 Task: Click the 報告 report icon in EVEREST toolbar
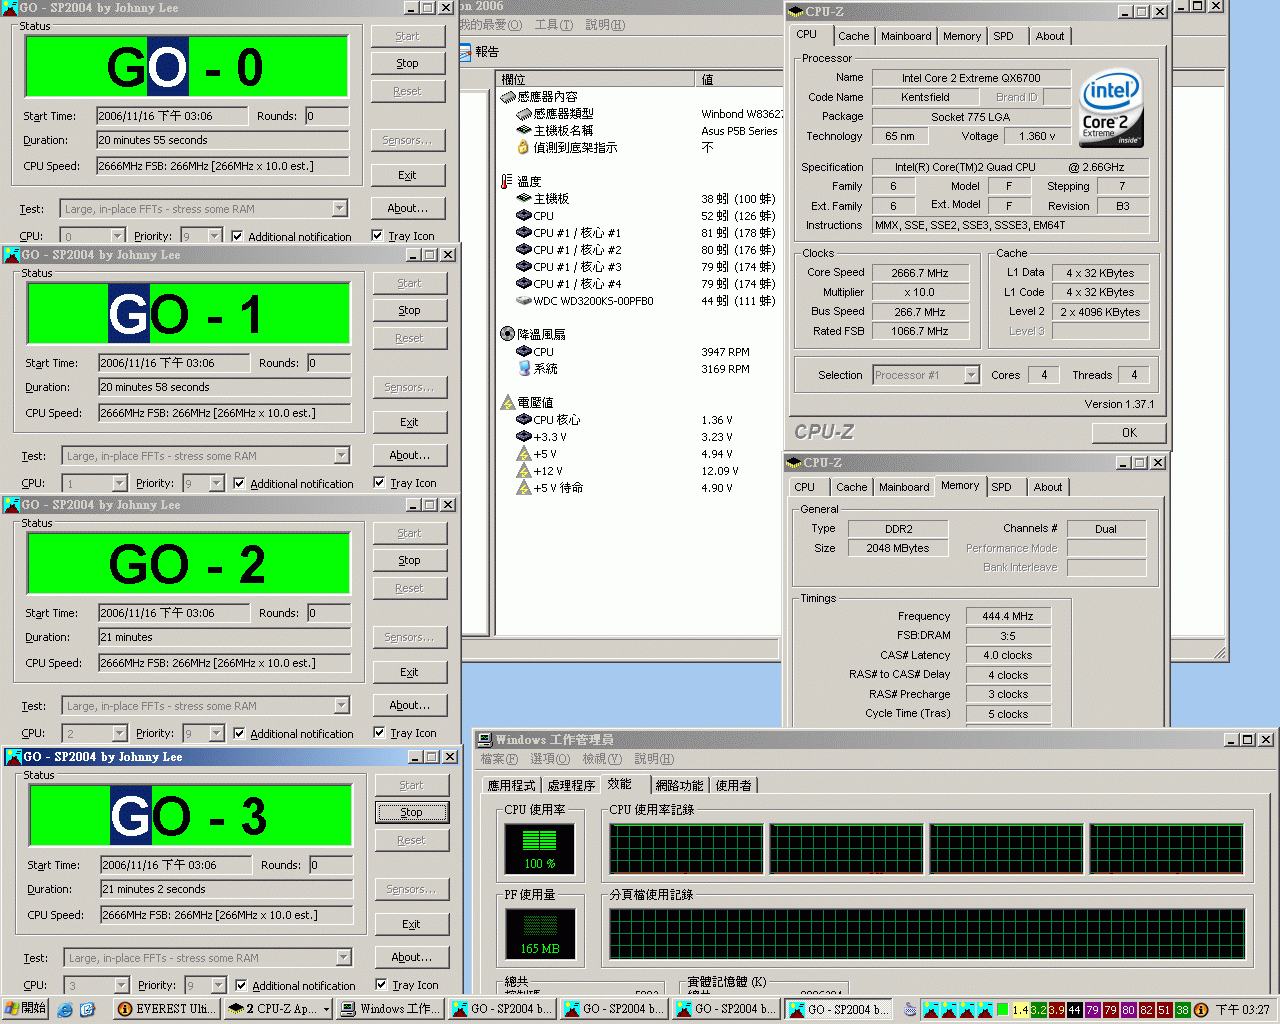[465, 52]
